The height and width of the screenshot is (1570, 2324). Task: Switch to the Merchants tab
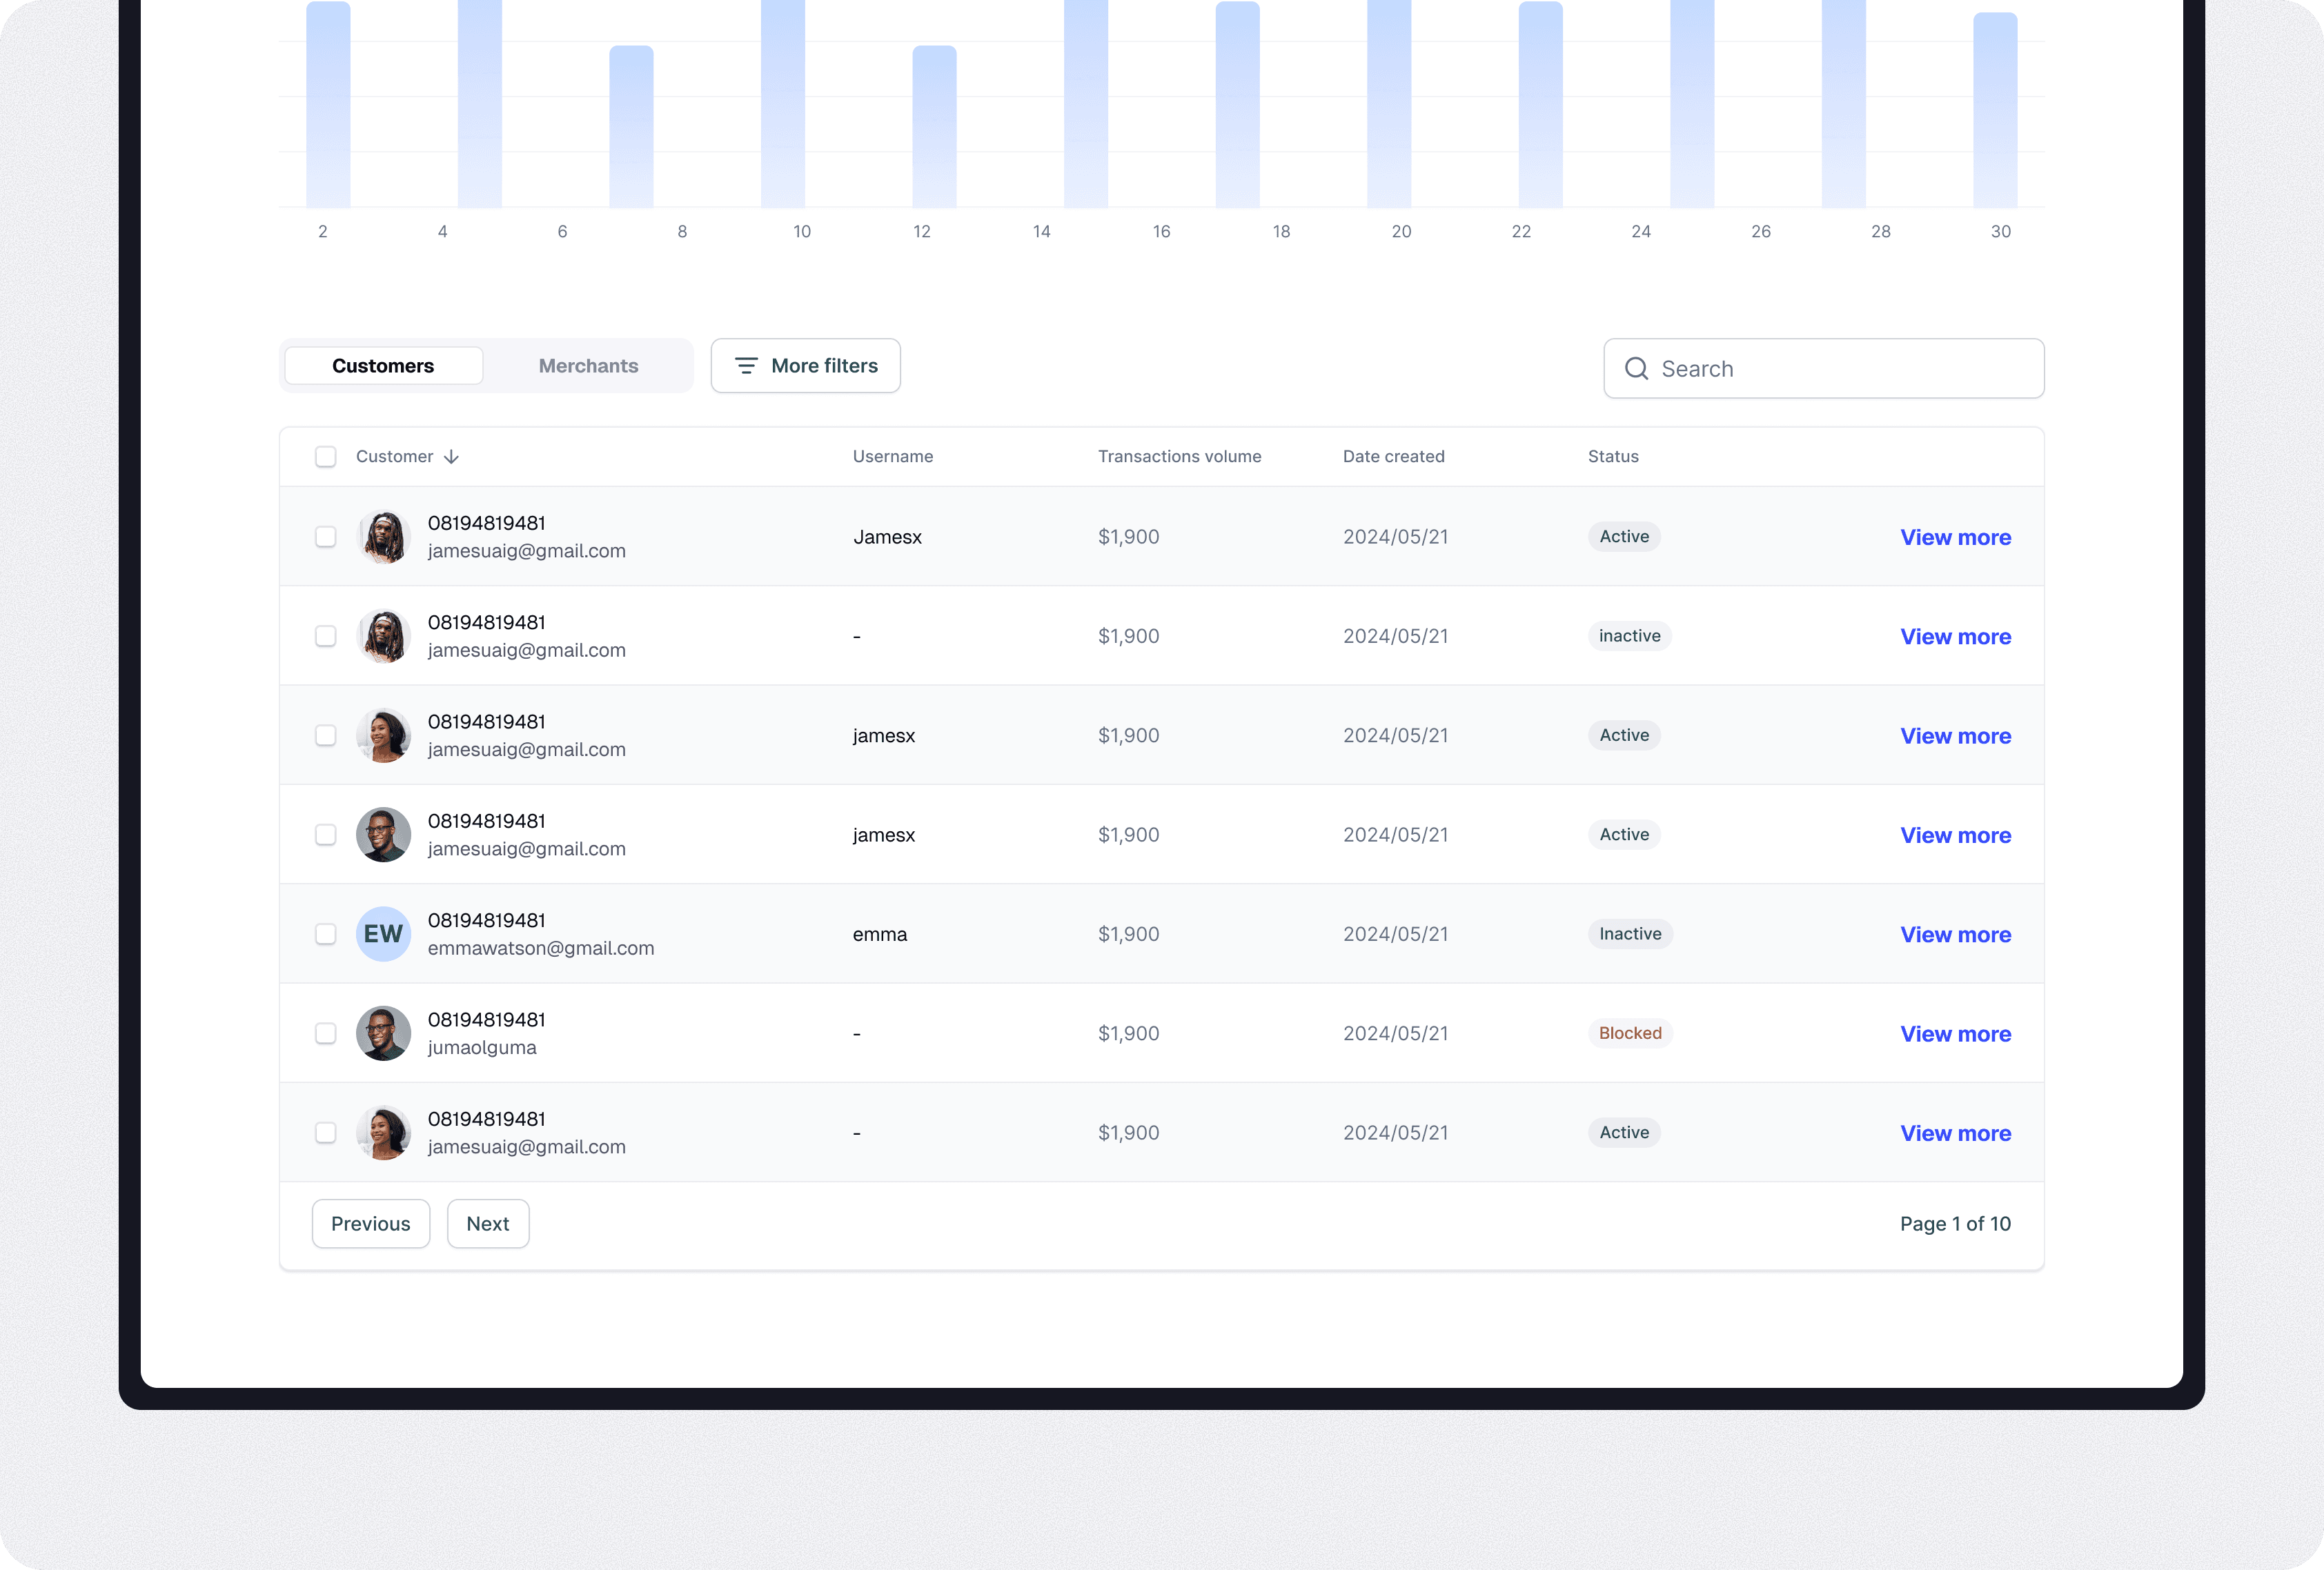point(588,366)
